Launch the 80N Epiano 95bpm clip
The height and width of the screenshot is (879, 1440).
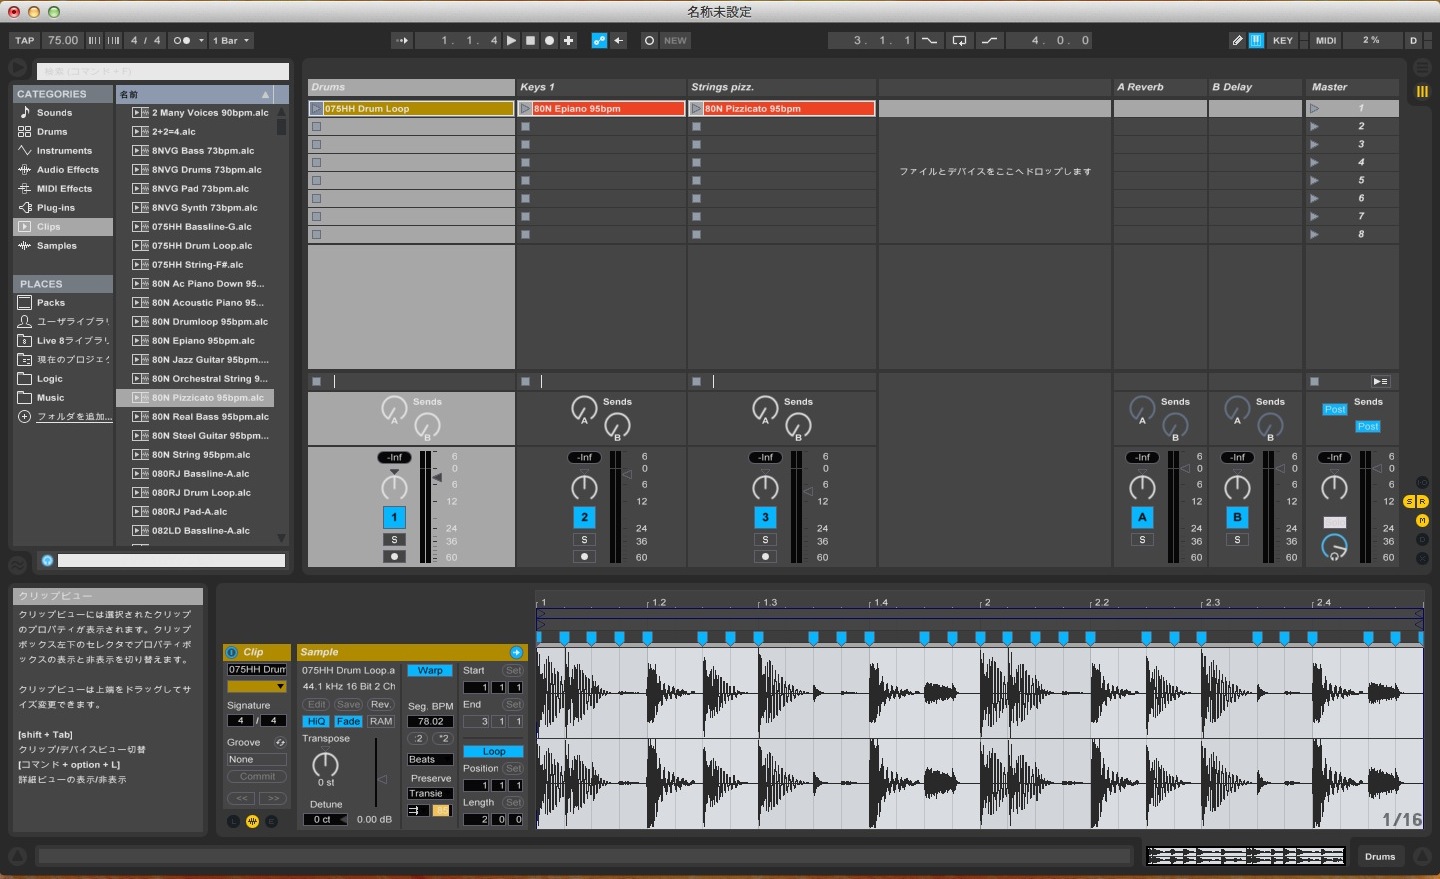[x=525, y=109]
